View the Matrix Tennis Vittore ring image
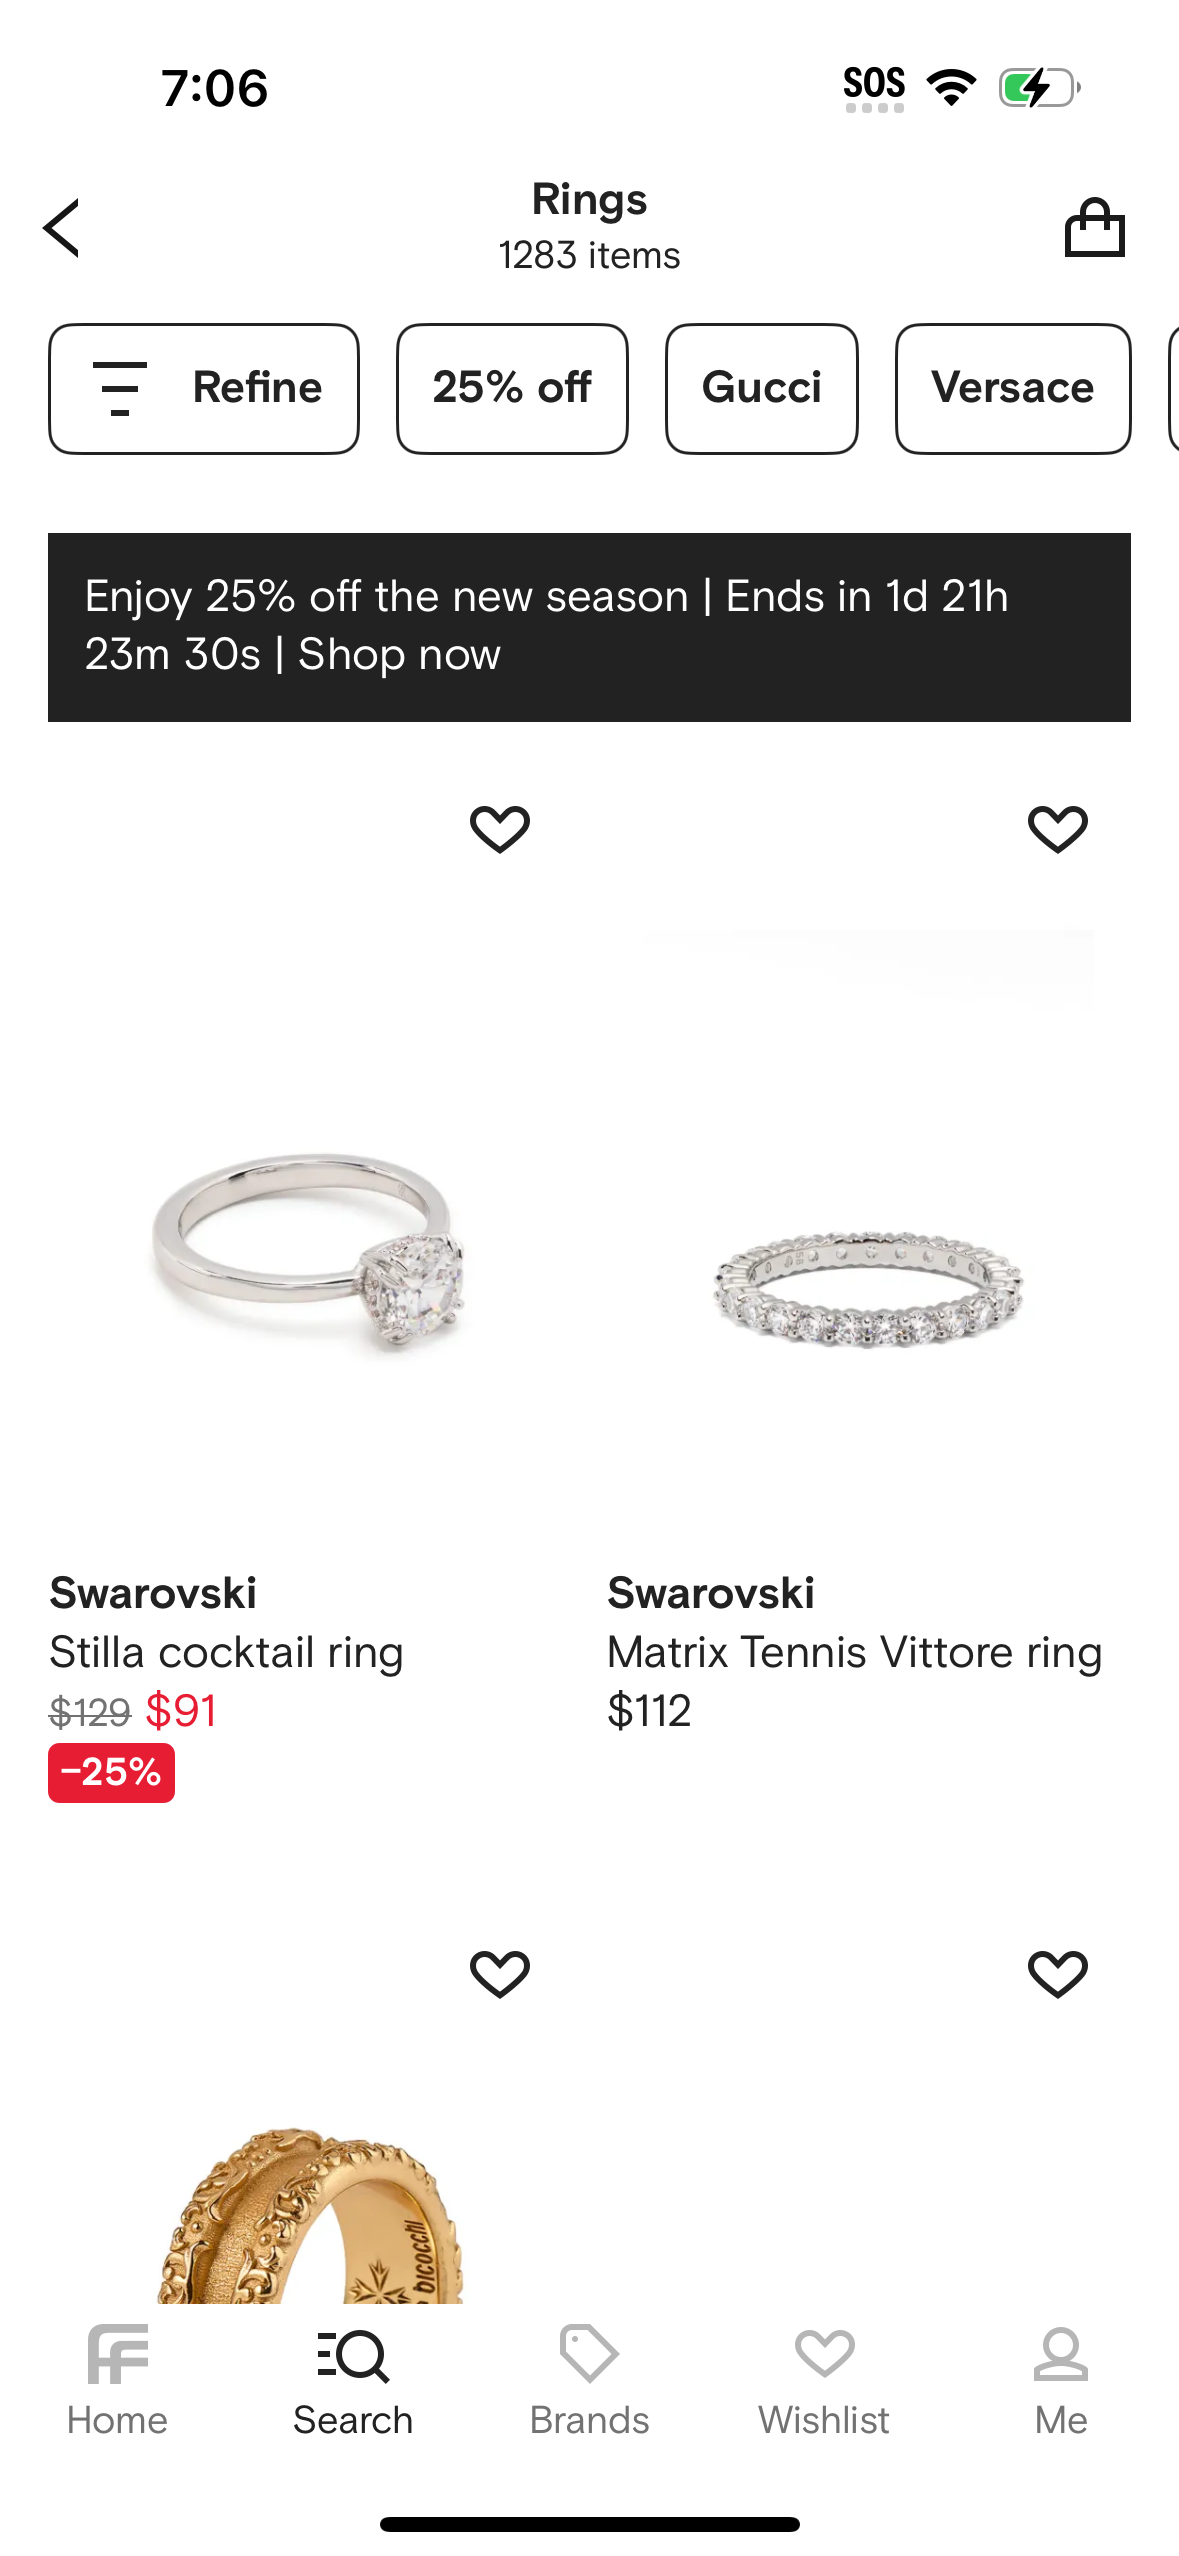Image resolution: width=1179 pixels, height=2556 pixels. (x=866, y=1288)
